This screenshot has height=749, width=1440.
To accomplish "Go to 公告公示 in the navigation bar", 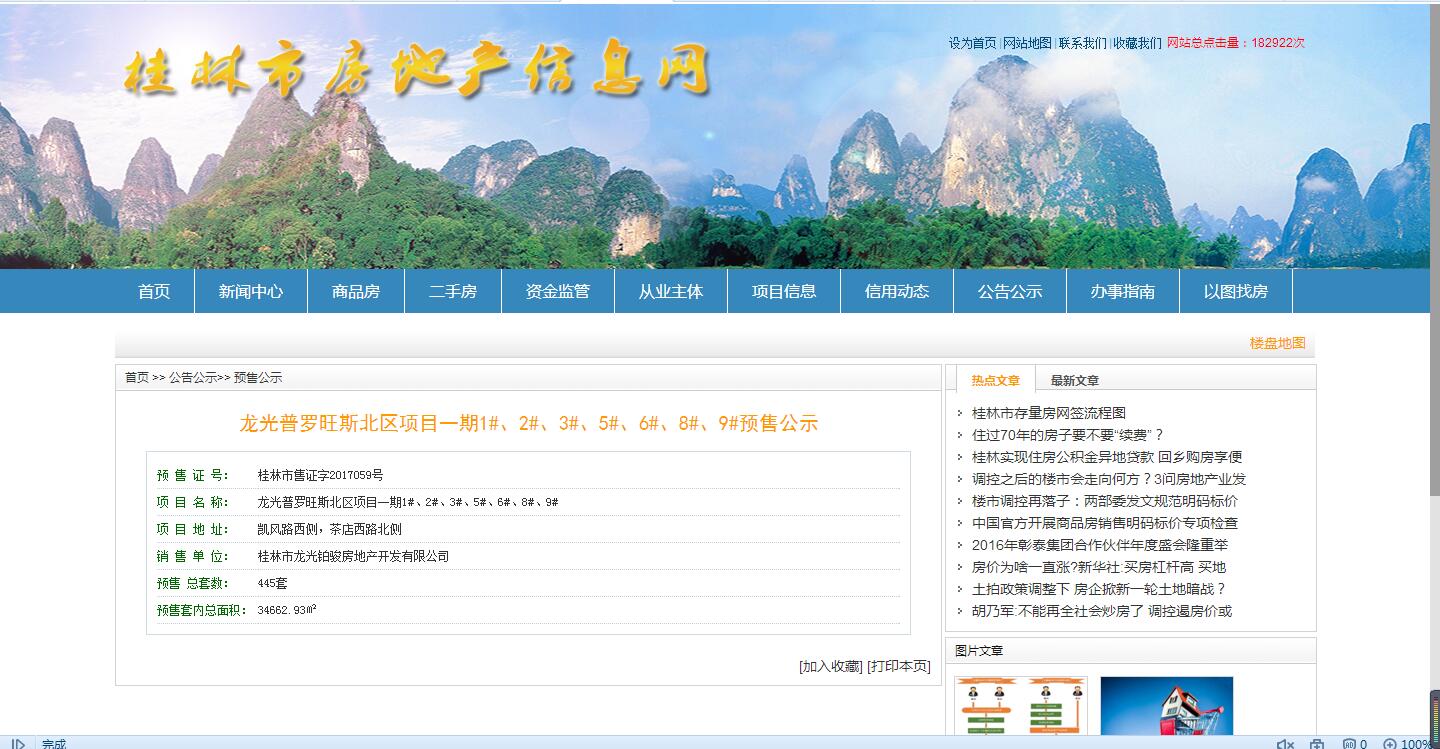I will 1010,291.
